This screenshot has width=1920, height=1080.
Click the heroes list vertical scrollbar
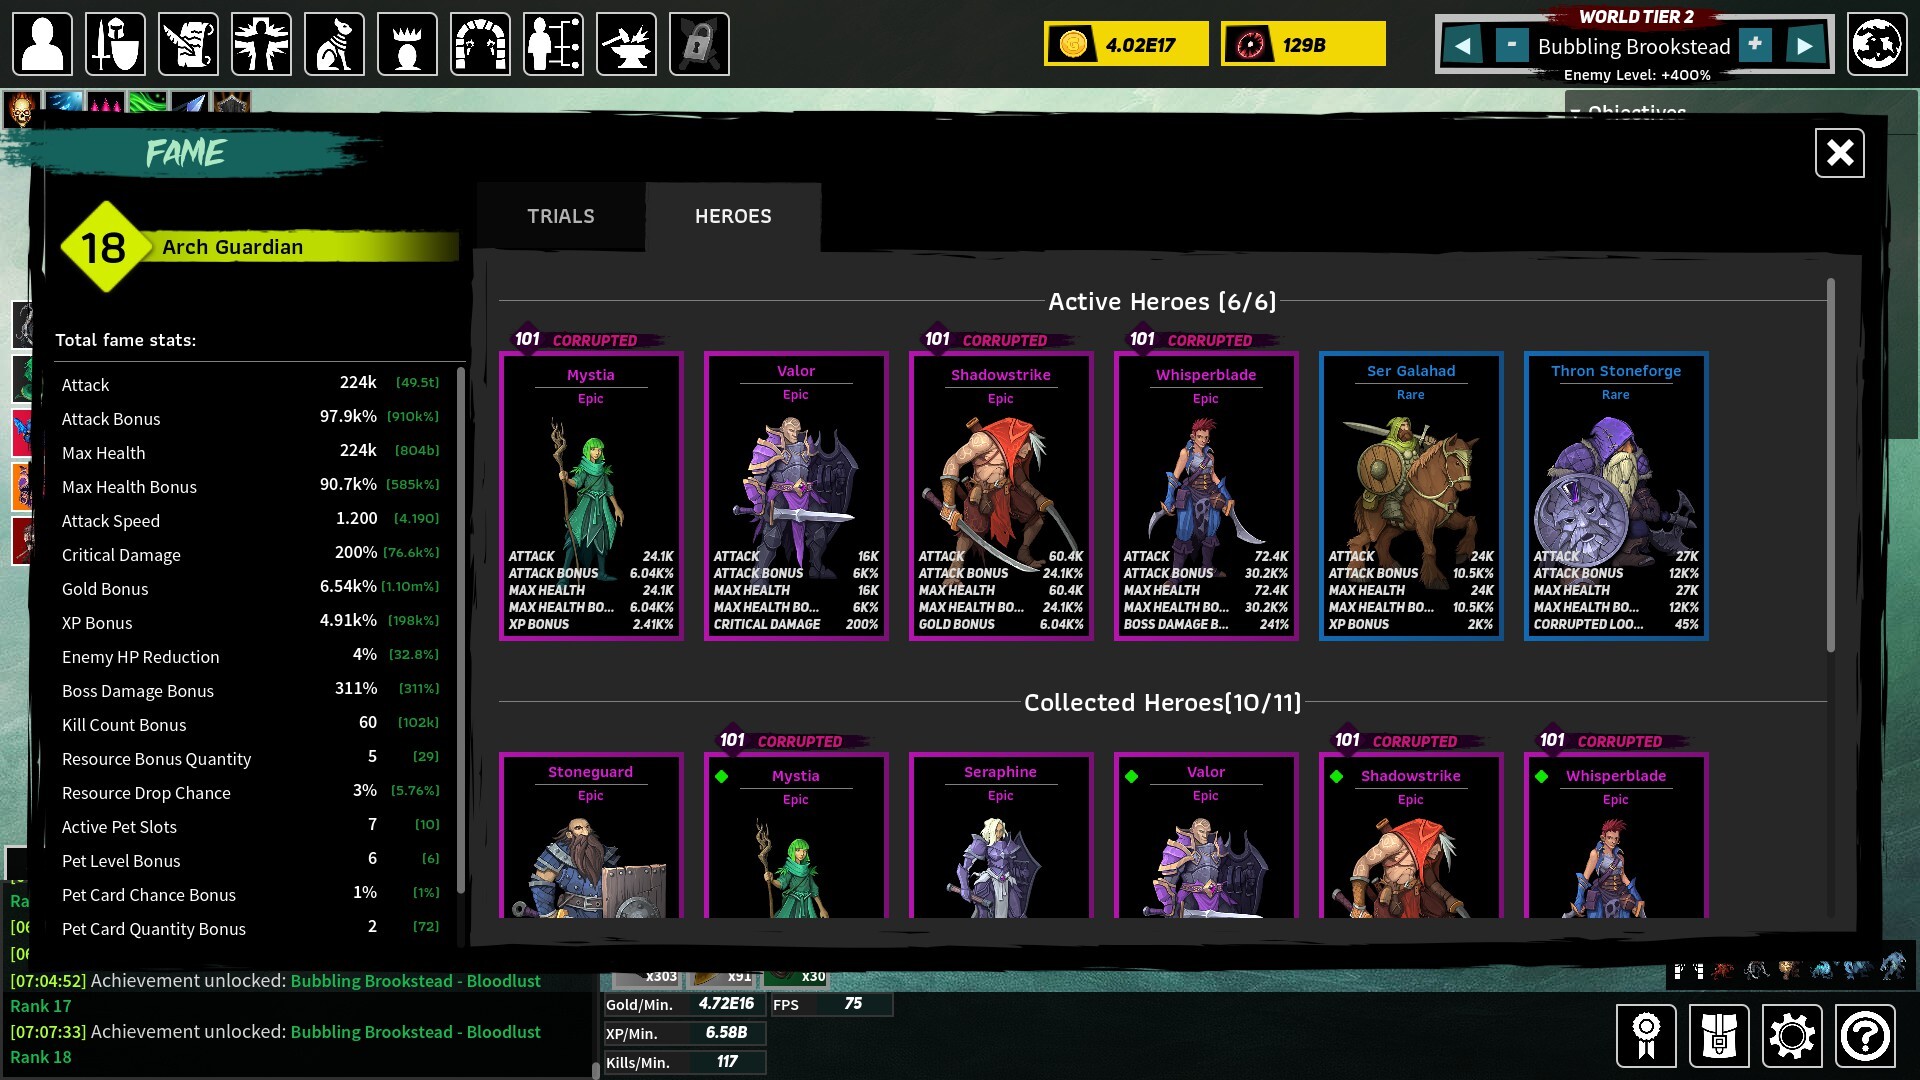coord(1830,467)
